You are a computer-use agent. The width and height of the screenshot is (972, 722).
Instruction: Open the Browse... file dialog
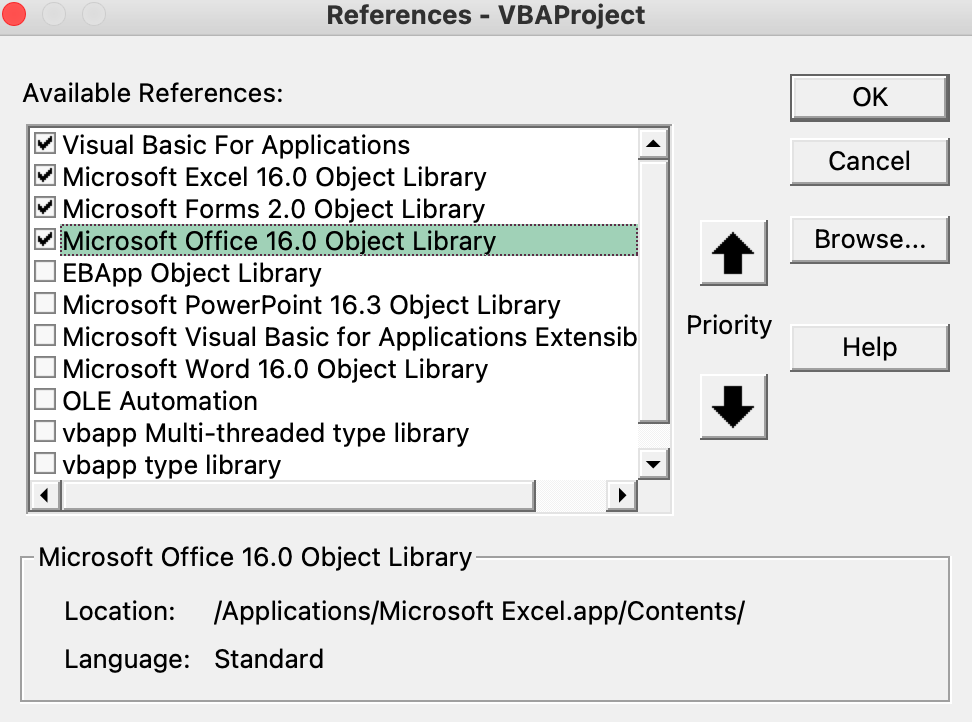point(869,239)
